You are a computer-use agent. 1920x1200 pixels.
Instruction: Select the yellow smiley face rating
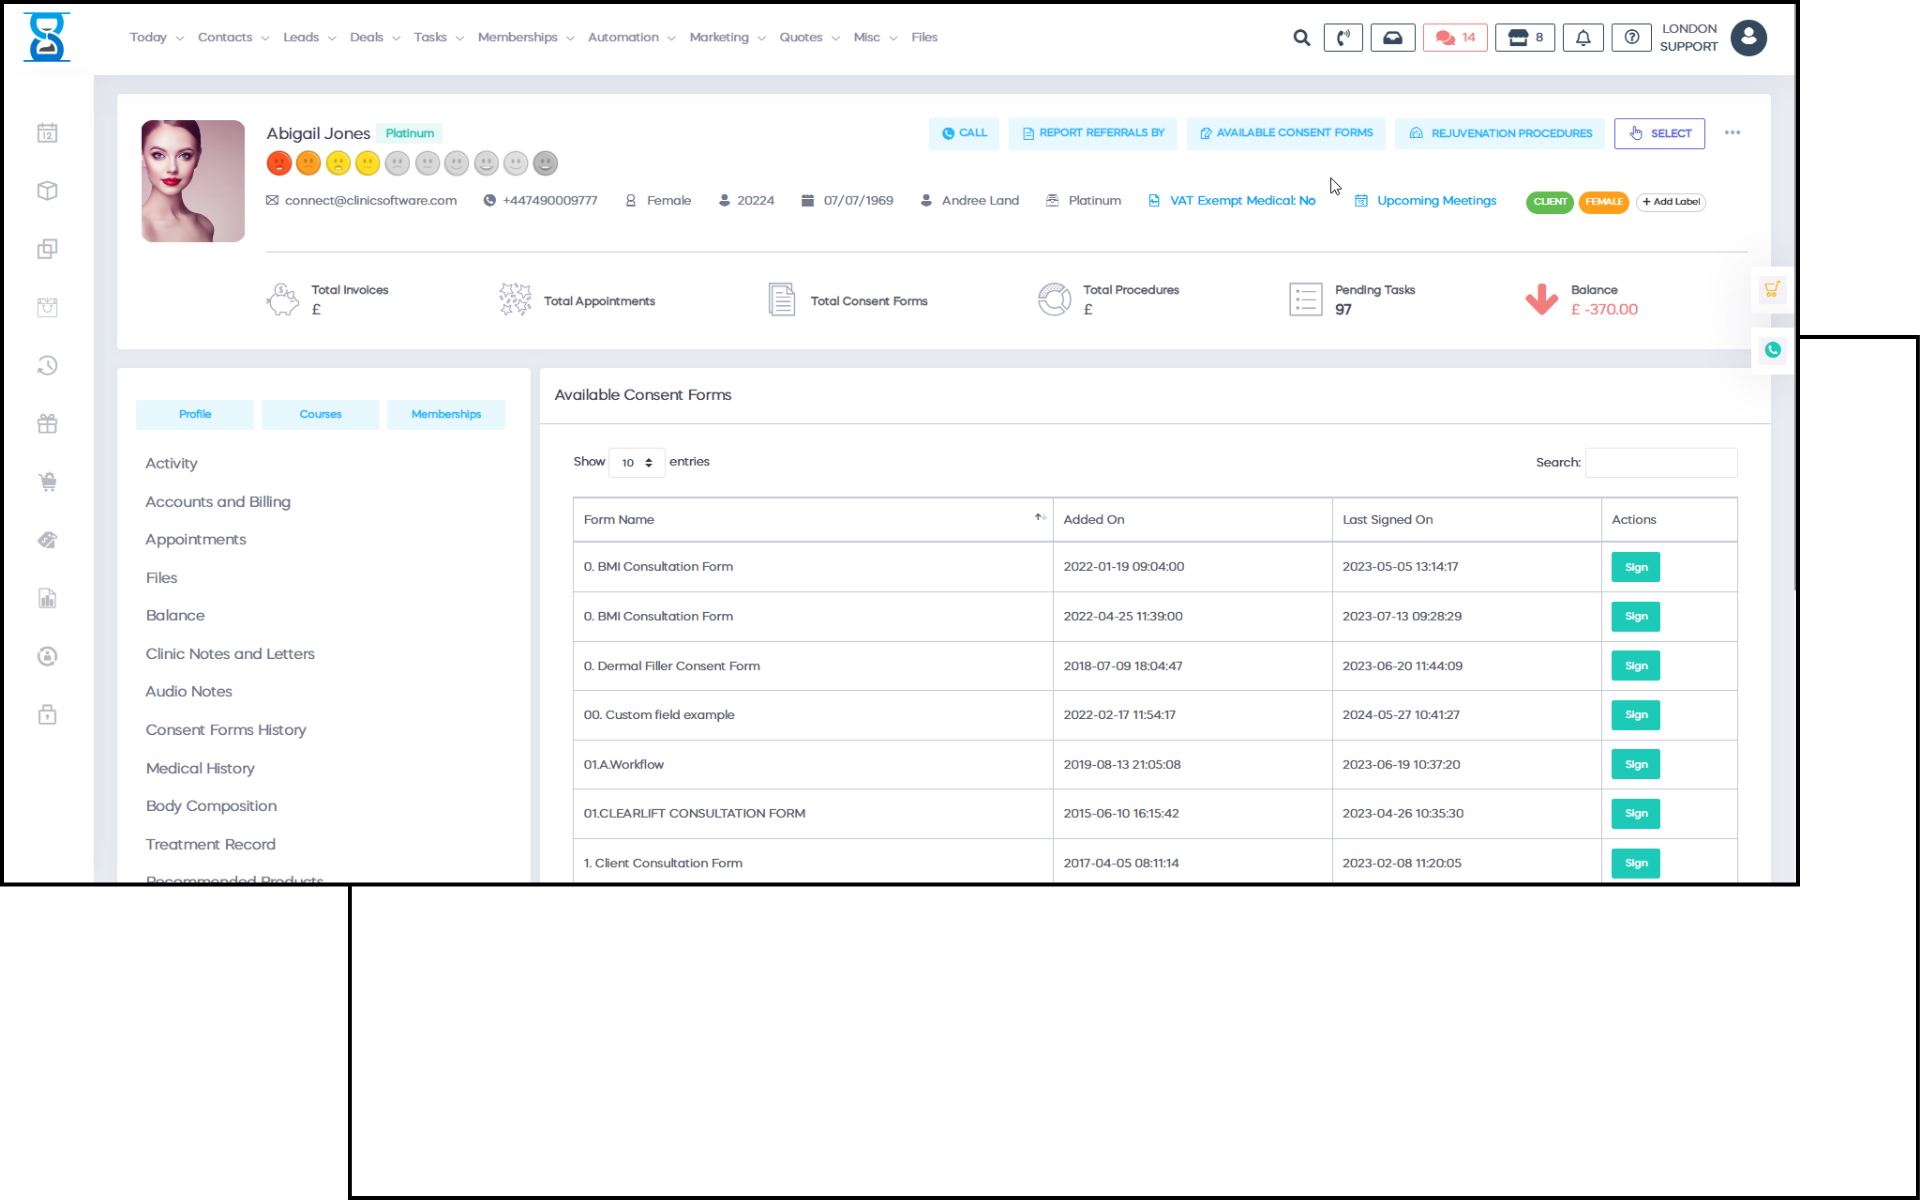click(368, 163)
